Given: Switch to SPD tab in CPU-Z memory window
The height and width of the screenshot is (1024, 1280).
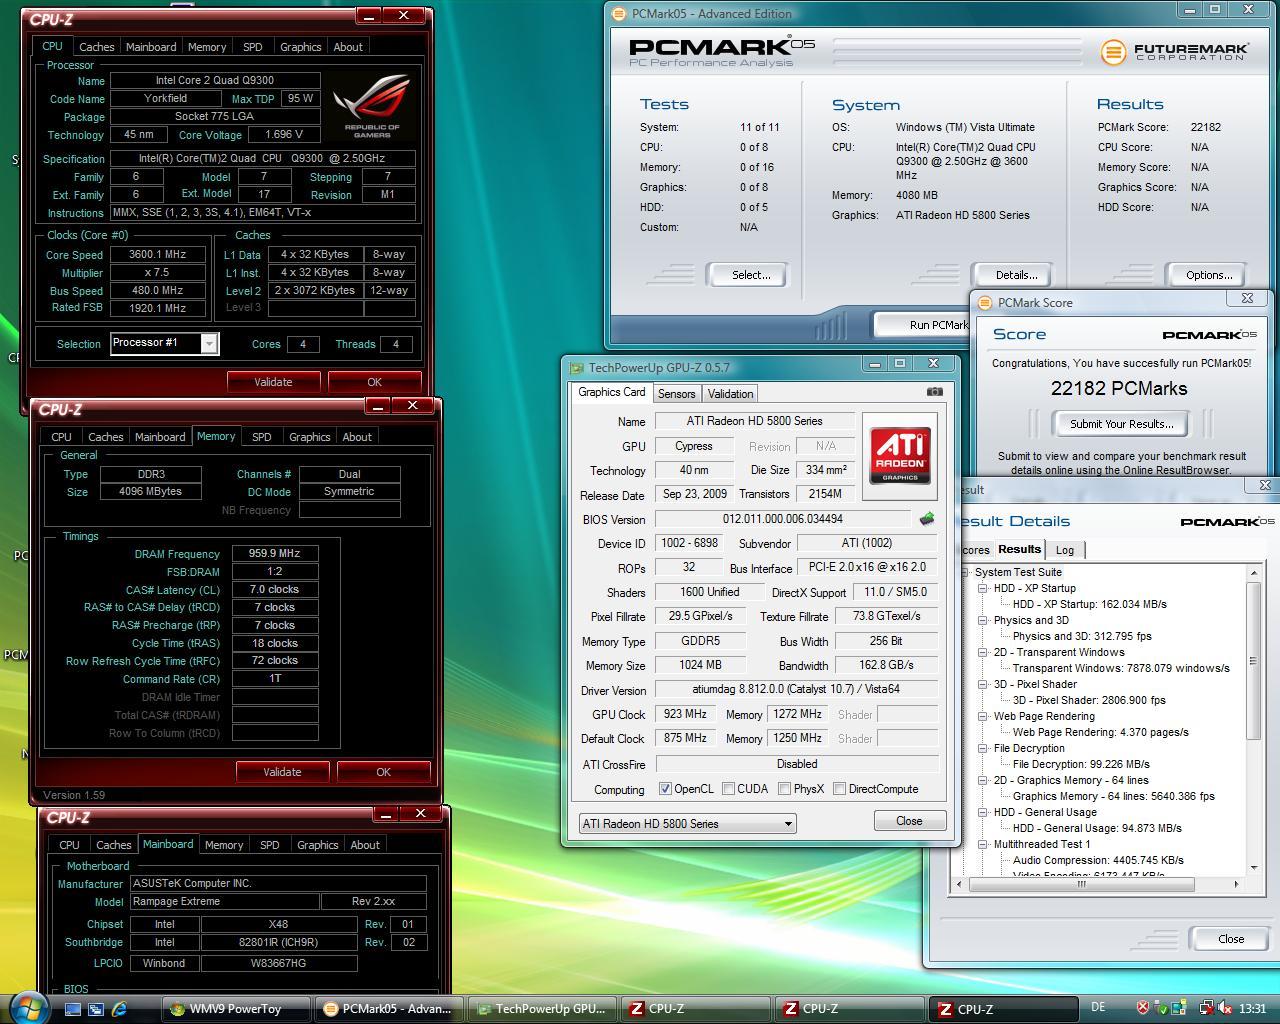Looking at the screenshot, I should tap(261, 437).
